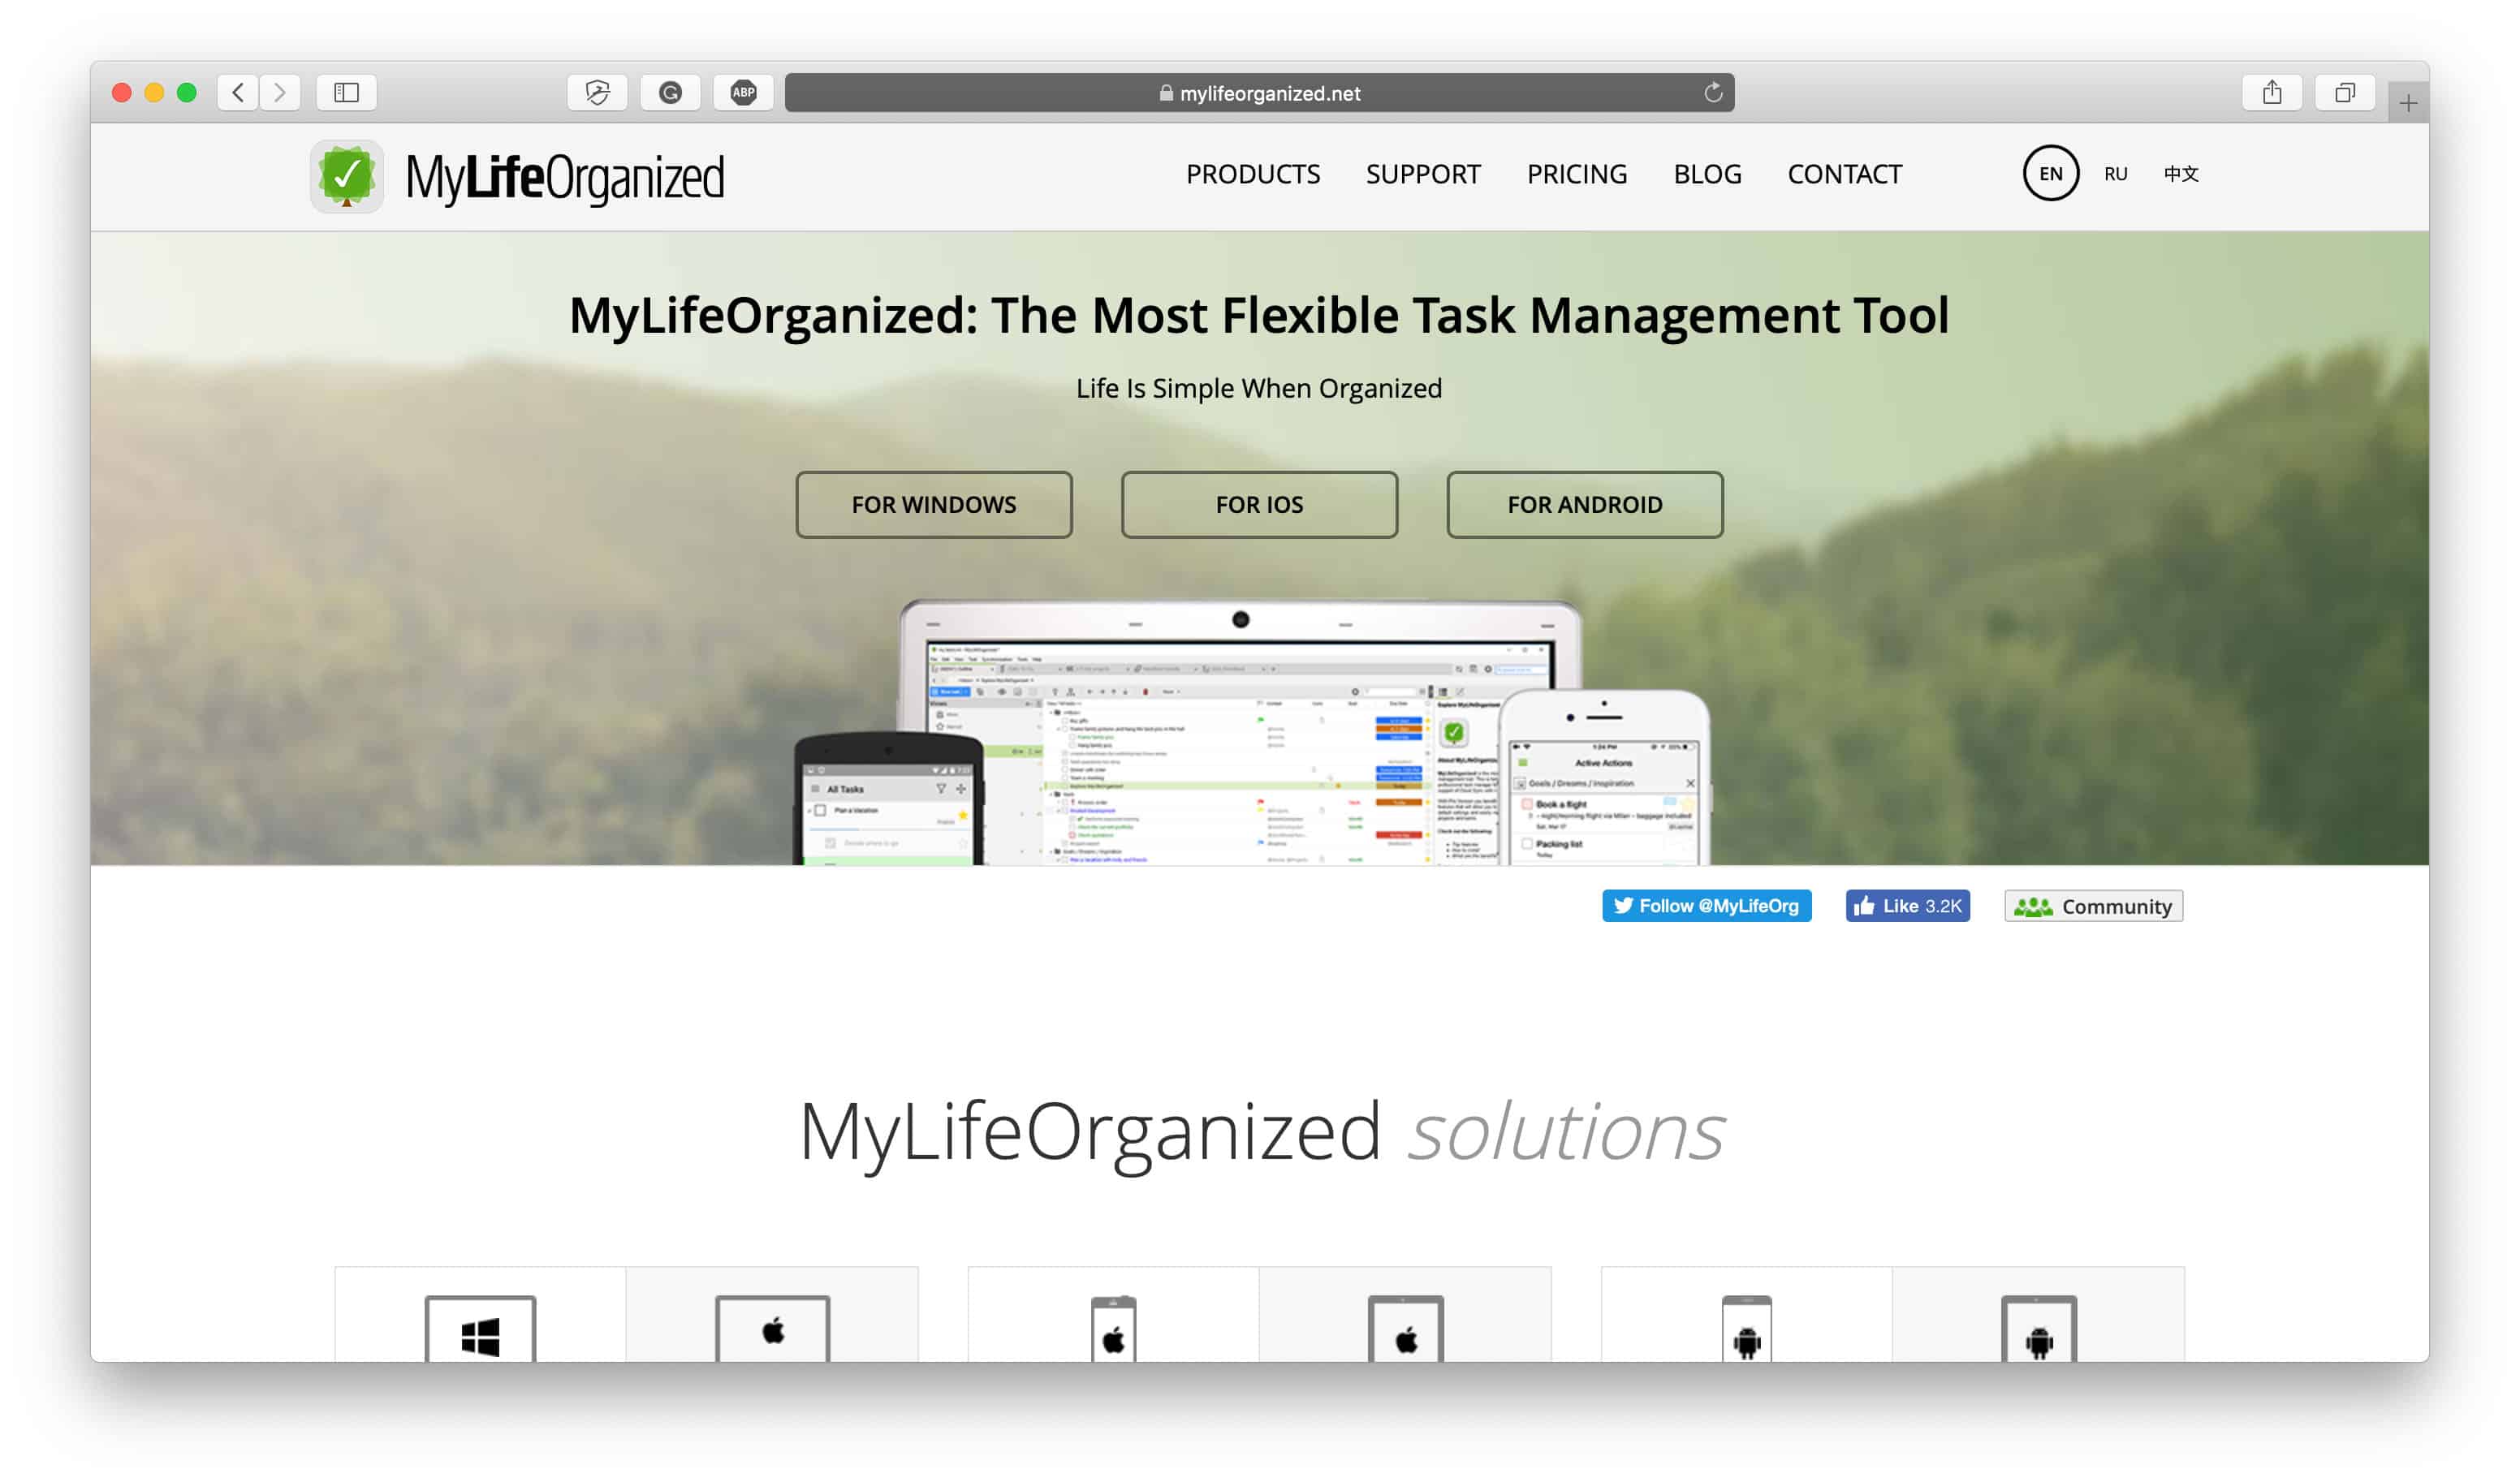Open the PRICING page dropdown
This screenshot has width=2520, height=1482.
click(1576, 173)
